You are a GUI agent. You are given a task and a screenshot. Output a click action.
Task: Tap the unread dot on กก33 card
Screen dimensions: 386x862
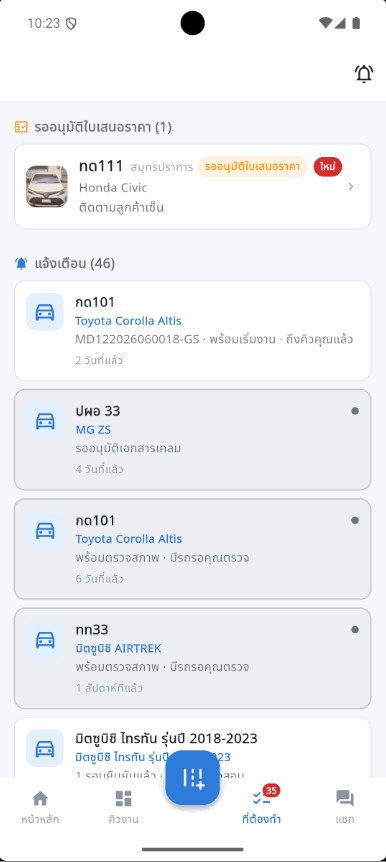355,629
